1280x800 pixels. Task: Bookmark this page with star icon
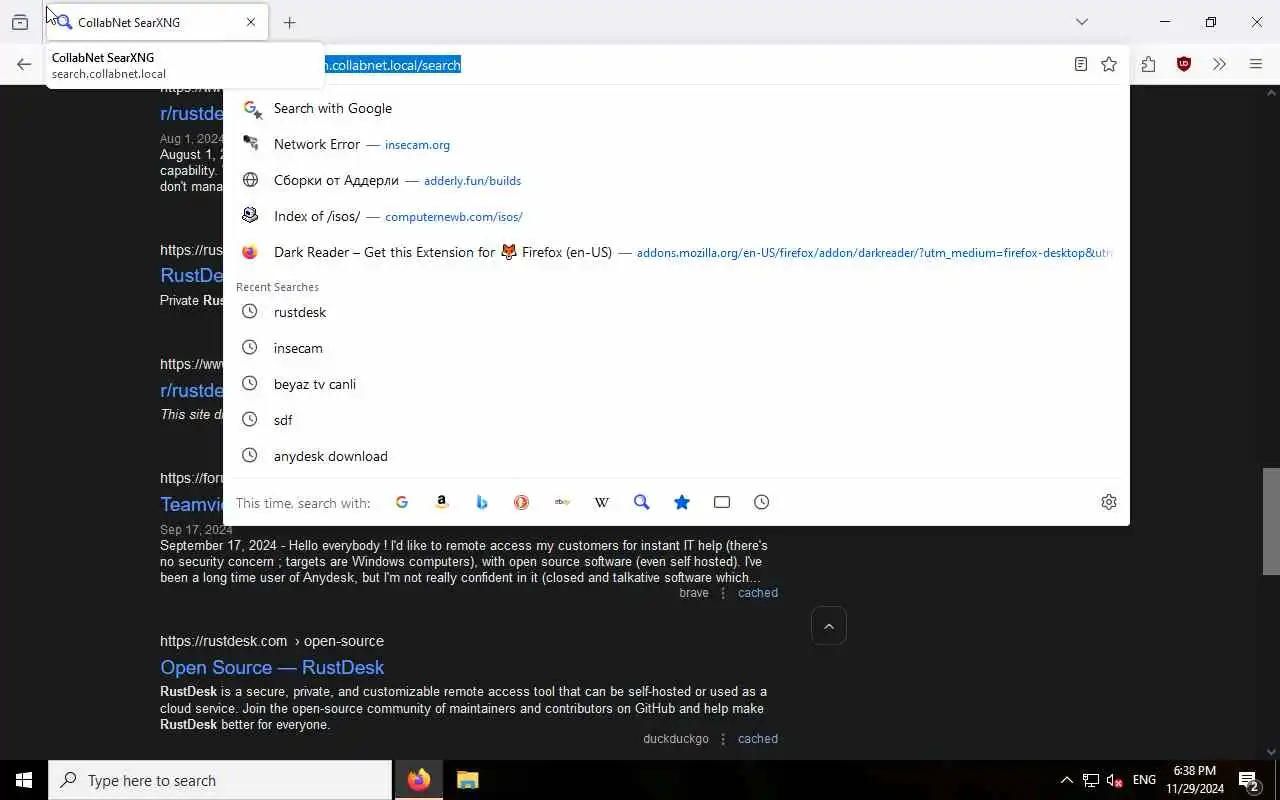[1109, 64]
